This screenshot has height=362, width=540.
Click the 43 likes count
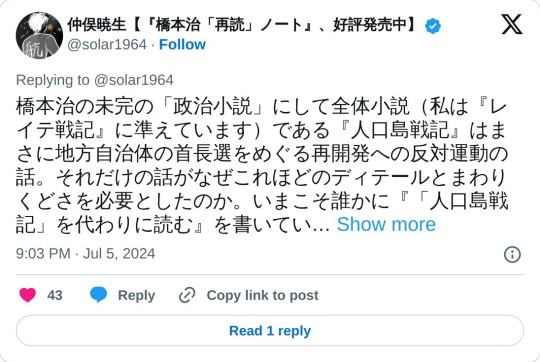(x=55, y=295)
